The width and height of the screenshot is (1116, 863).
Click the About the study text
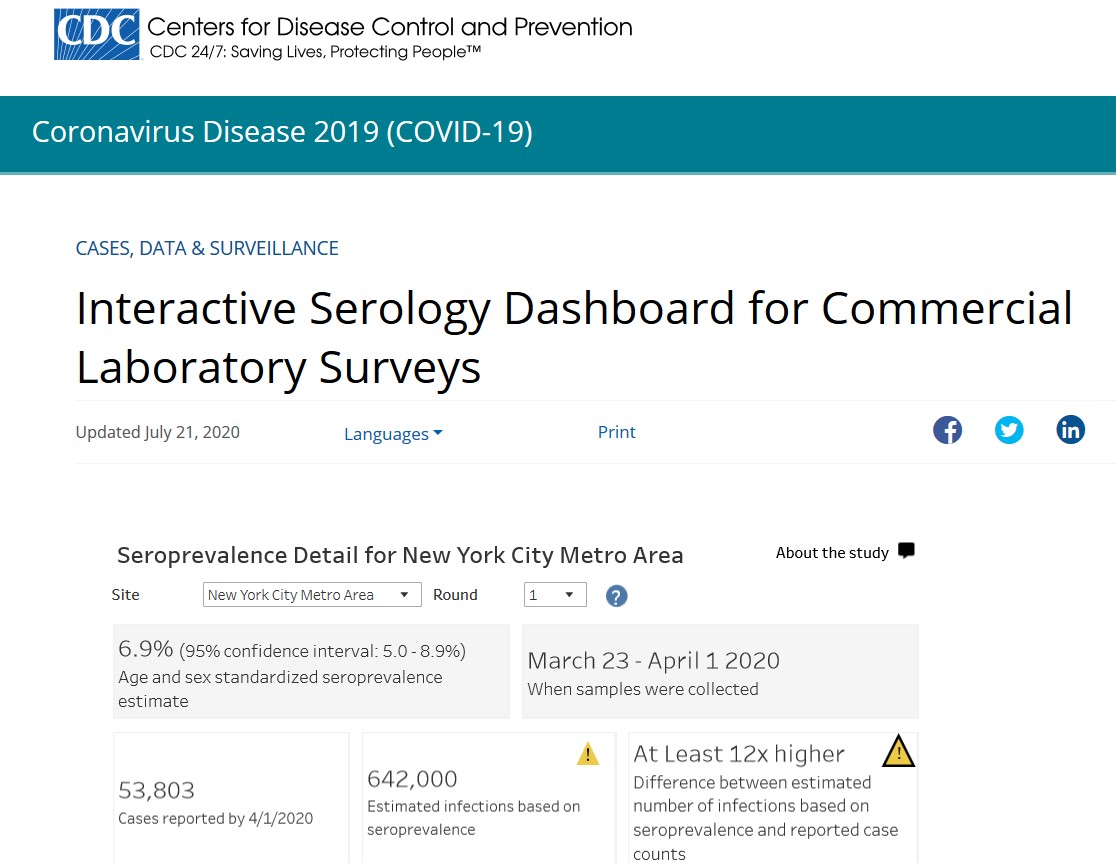pos(832,553)
